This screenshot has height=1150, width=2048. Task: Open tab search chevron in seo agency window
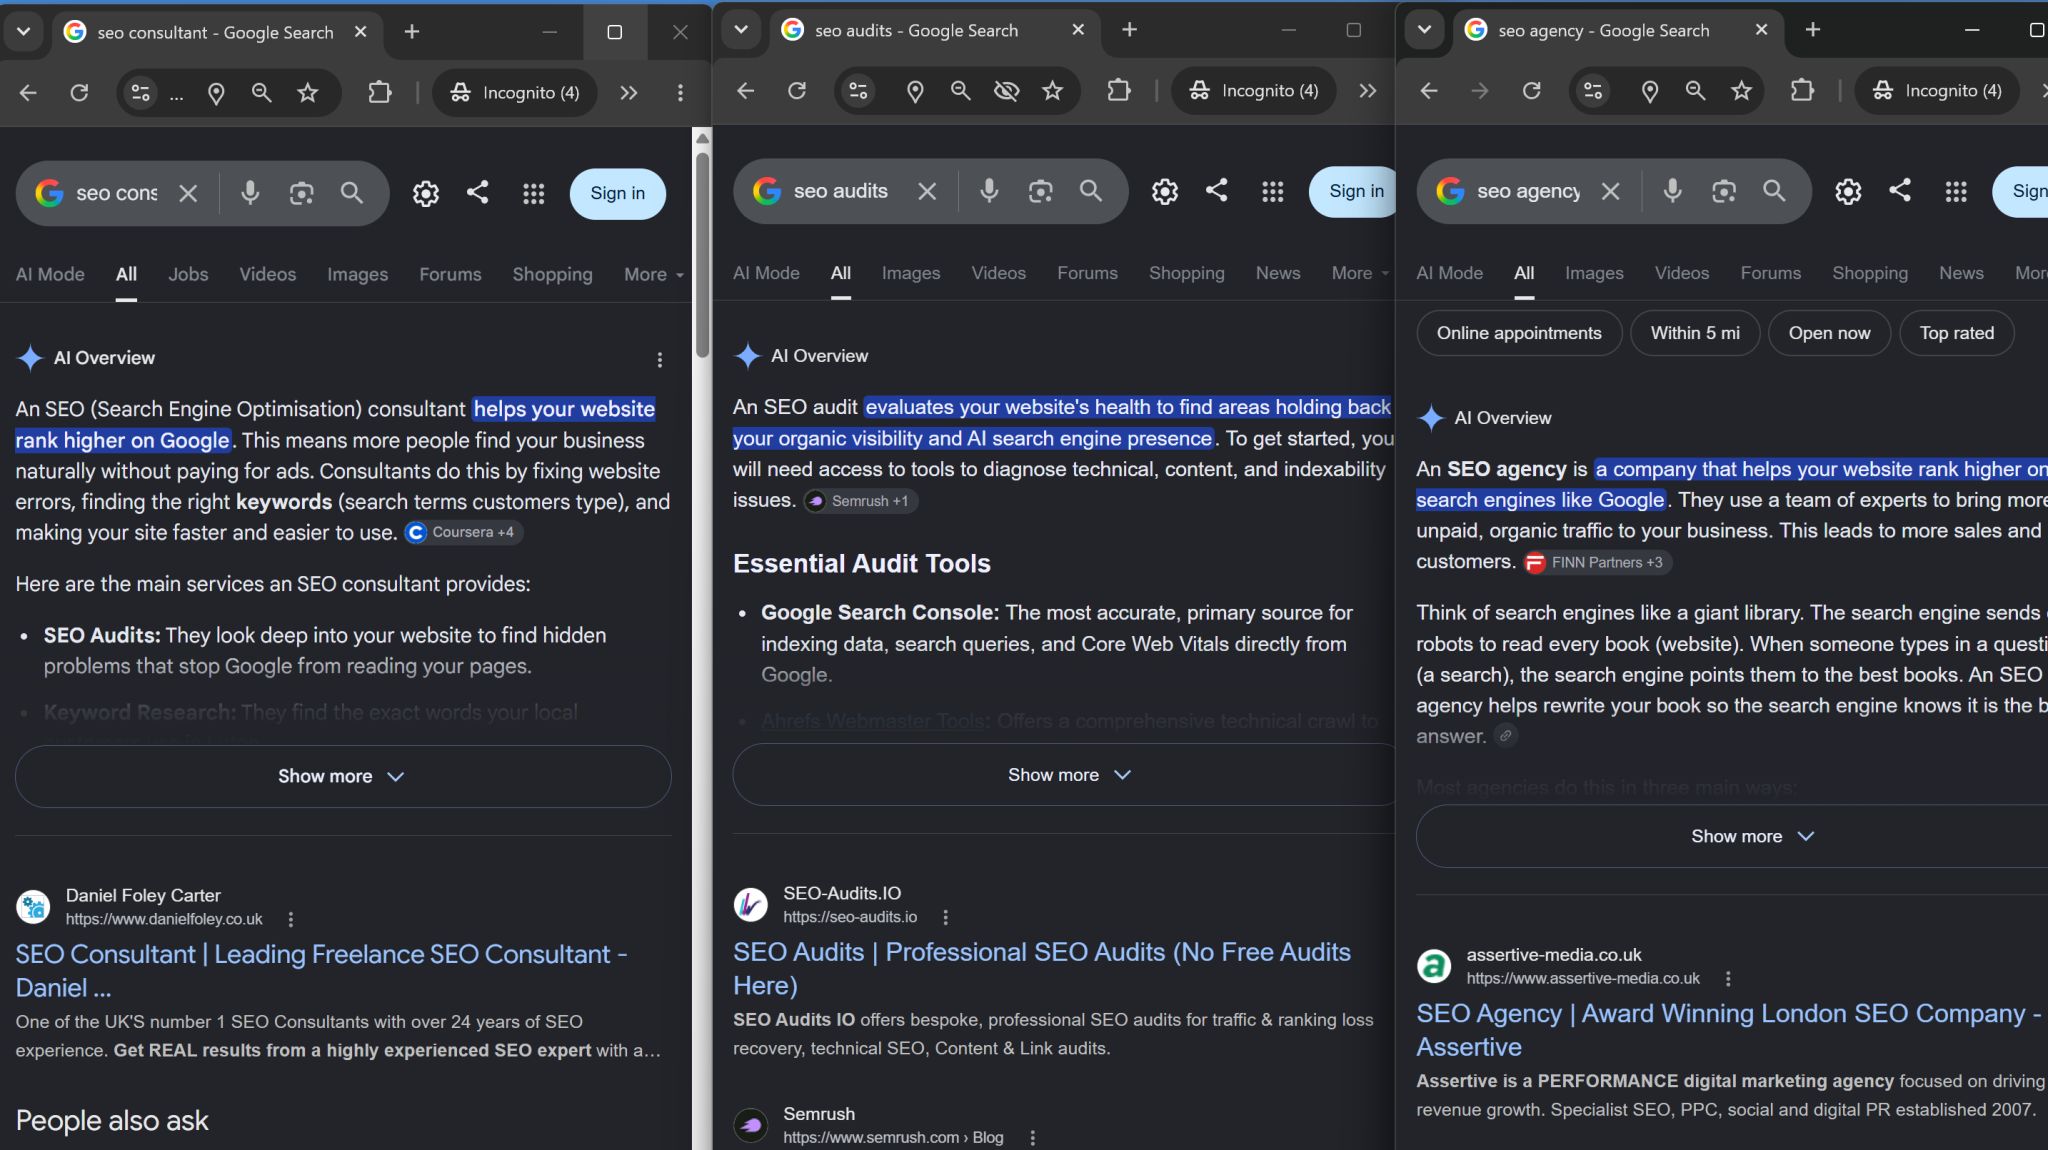coord(1424,30)
